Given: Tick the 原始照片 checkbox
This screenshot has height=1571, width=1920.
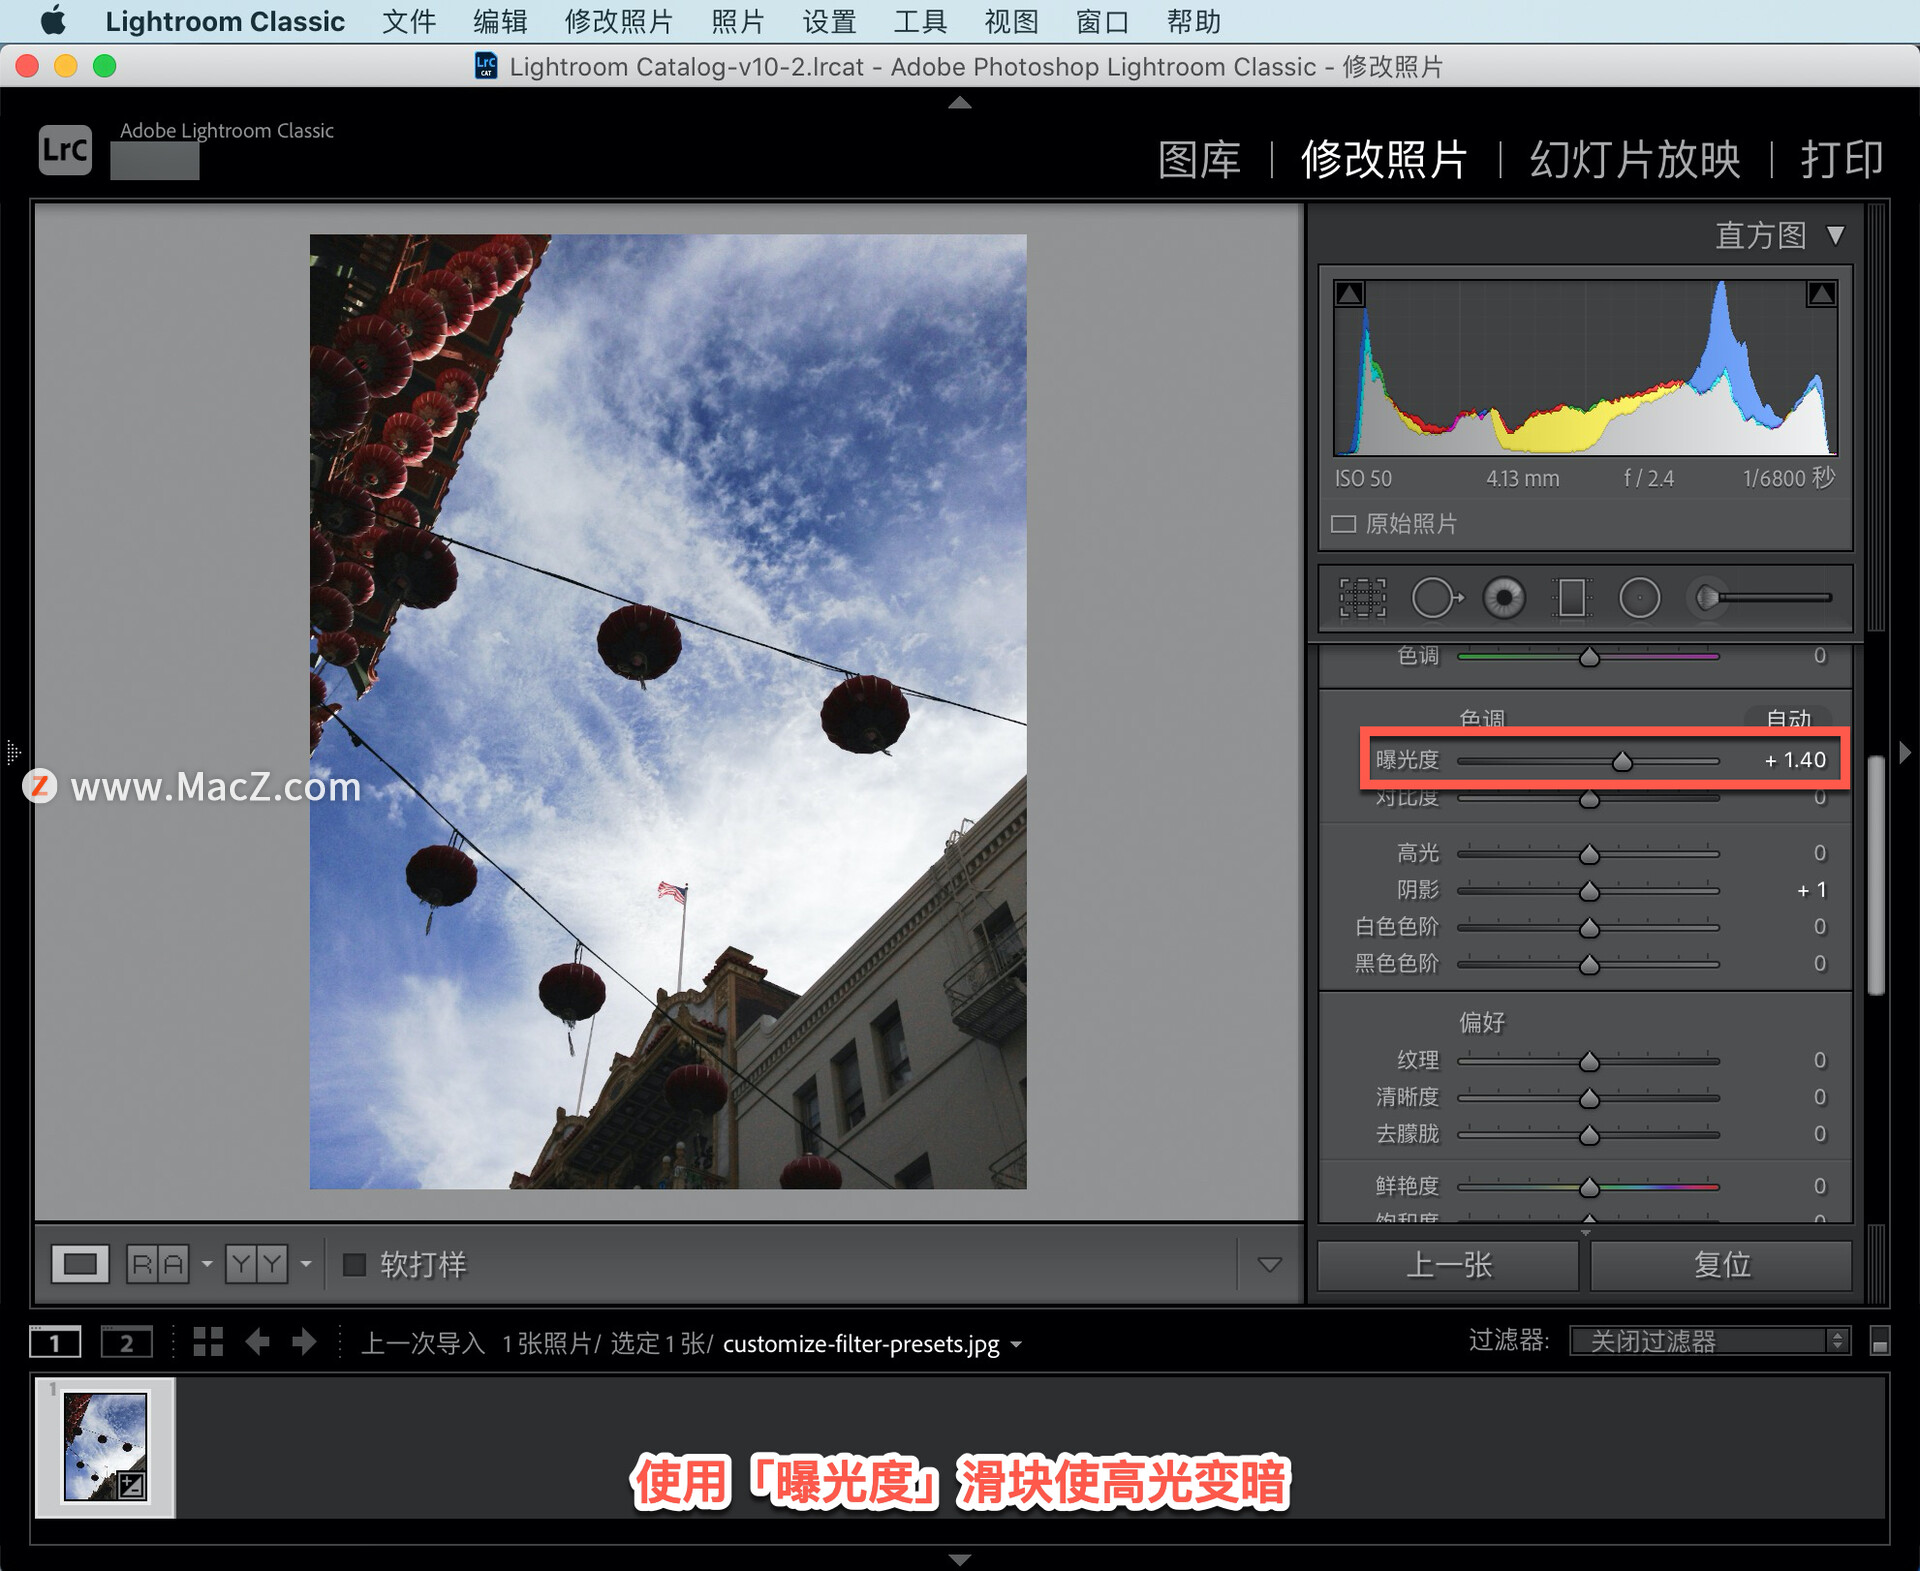Looking at the screenshot, I should point(1343,524).
